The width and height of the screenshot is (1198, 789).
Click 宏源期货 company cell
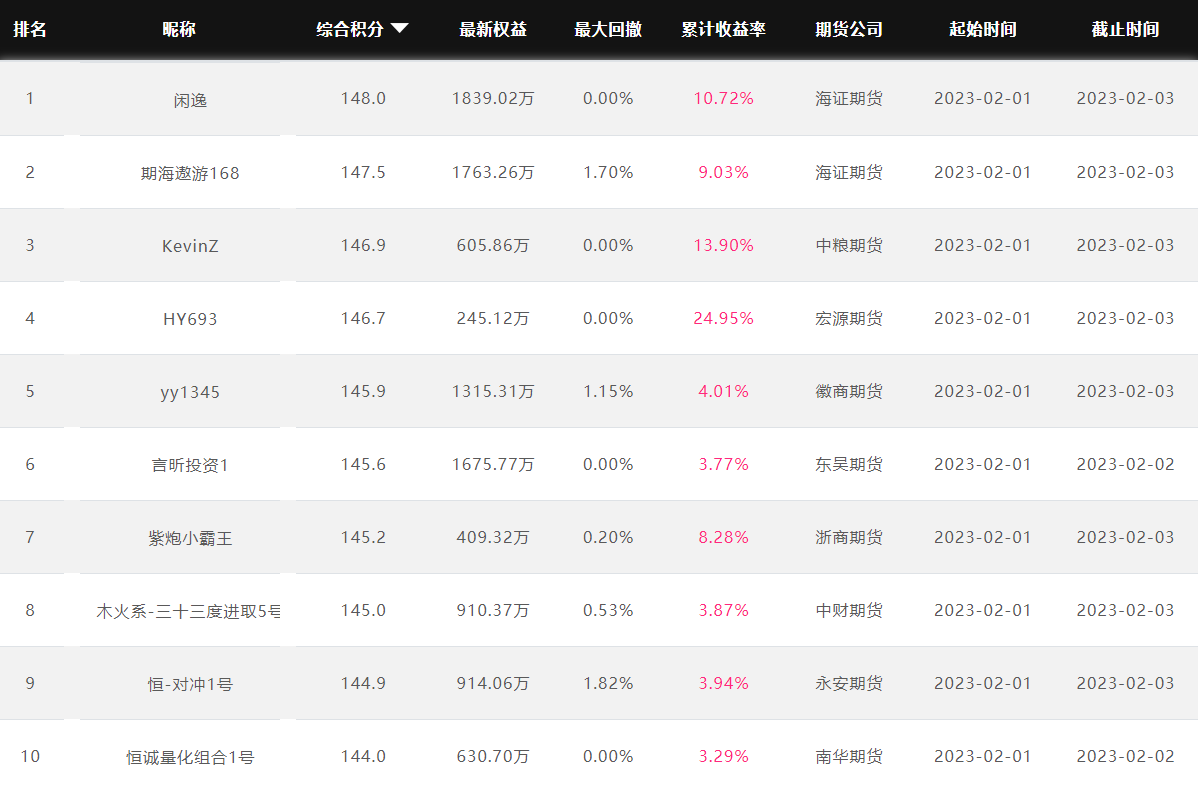click(849, 319)
